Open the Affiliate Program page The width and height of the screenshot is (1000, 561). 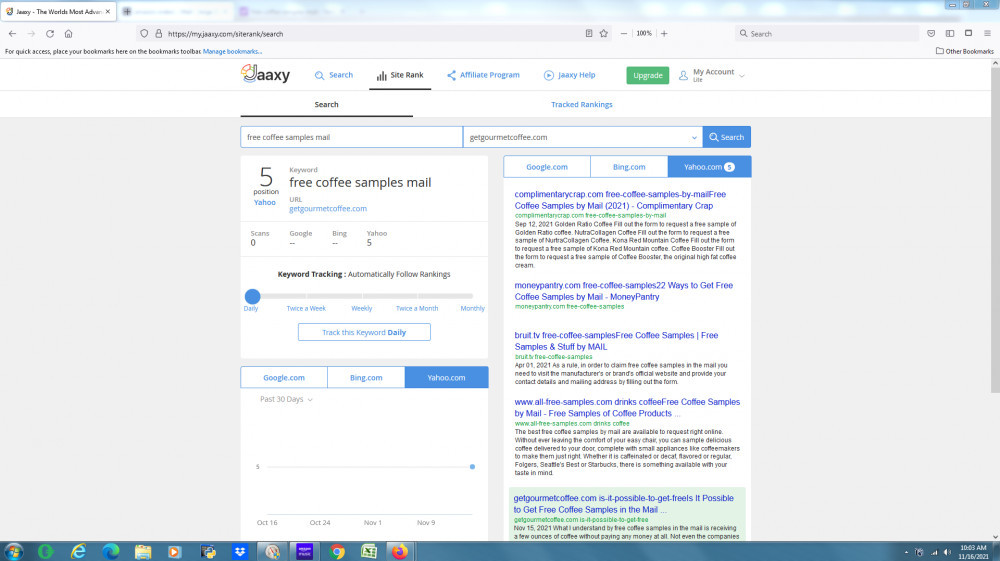pyautogui.click(x=483, y=75)
